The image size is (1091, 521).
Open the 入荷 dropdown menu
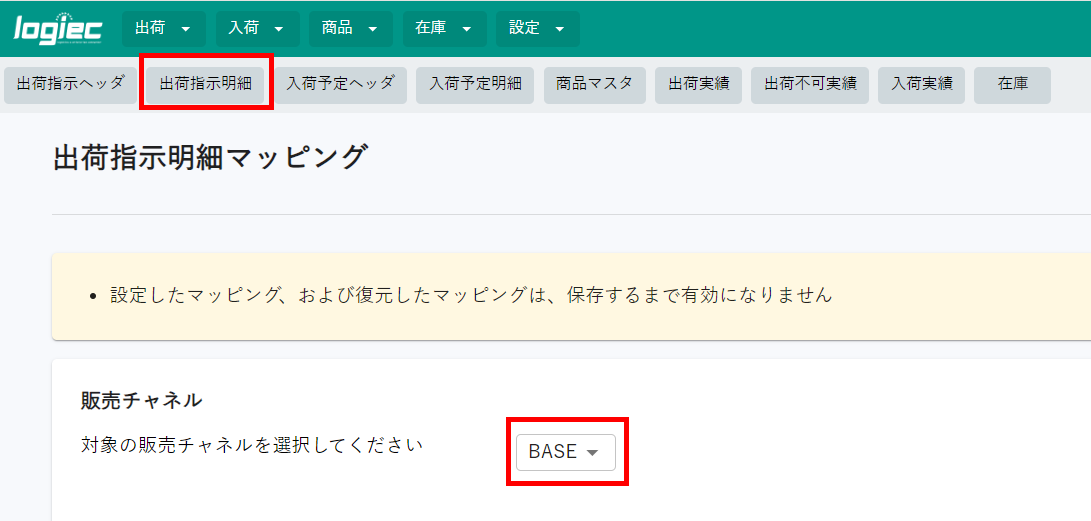click(257, 29)
